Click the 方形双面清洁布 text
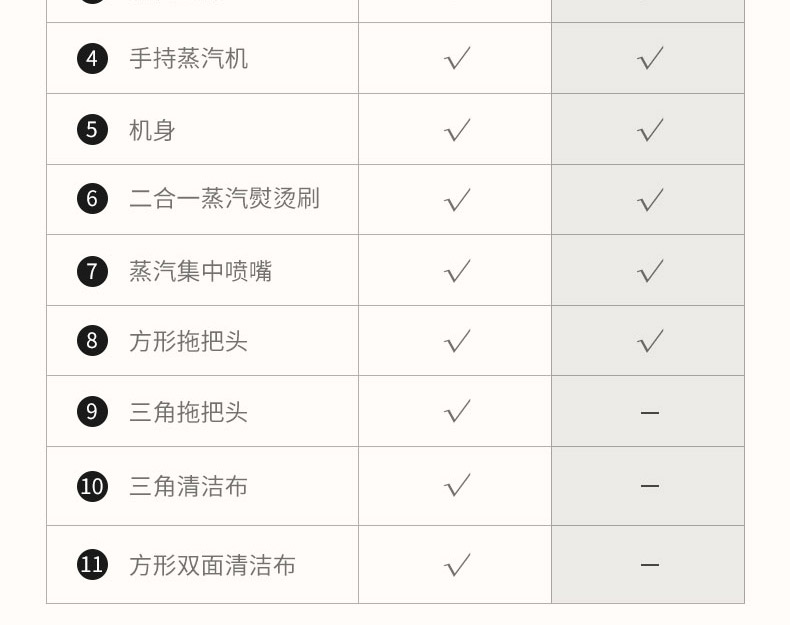The width and height of the screenshot is (790, 625). click(212, 565)
